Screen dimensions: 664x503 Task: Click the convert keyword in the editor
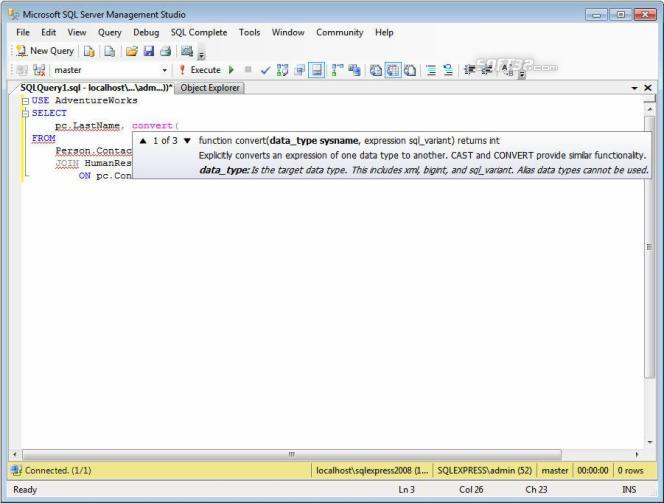(152, 126)
